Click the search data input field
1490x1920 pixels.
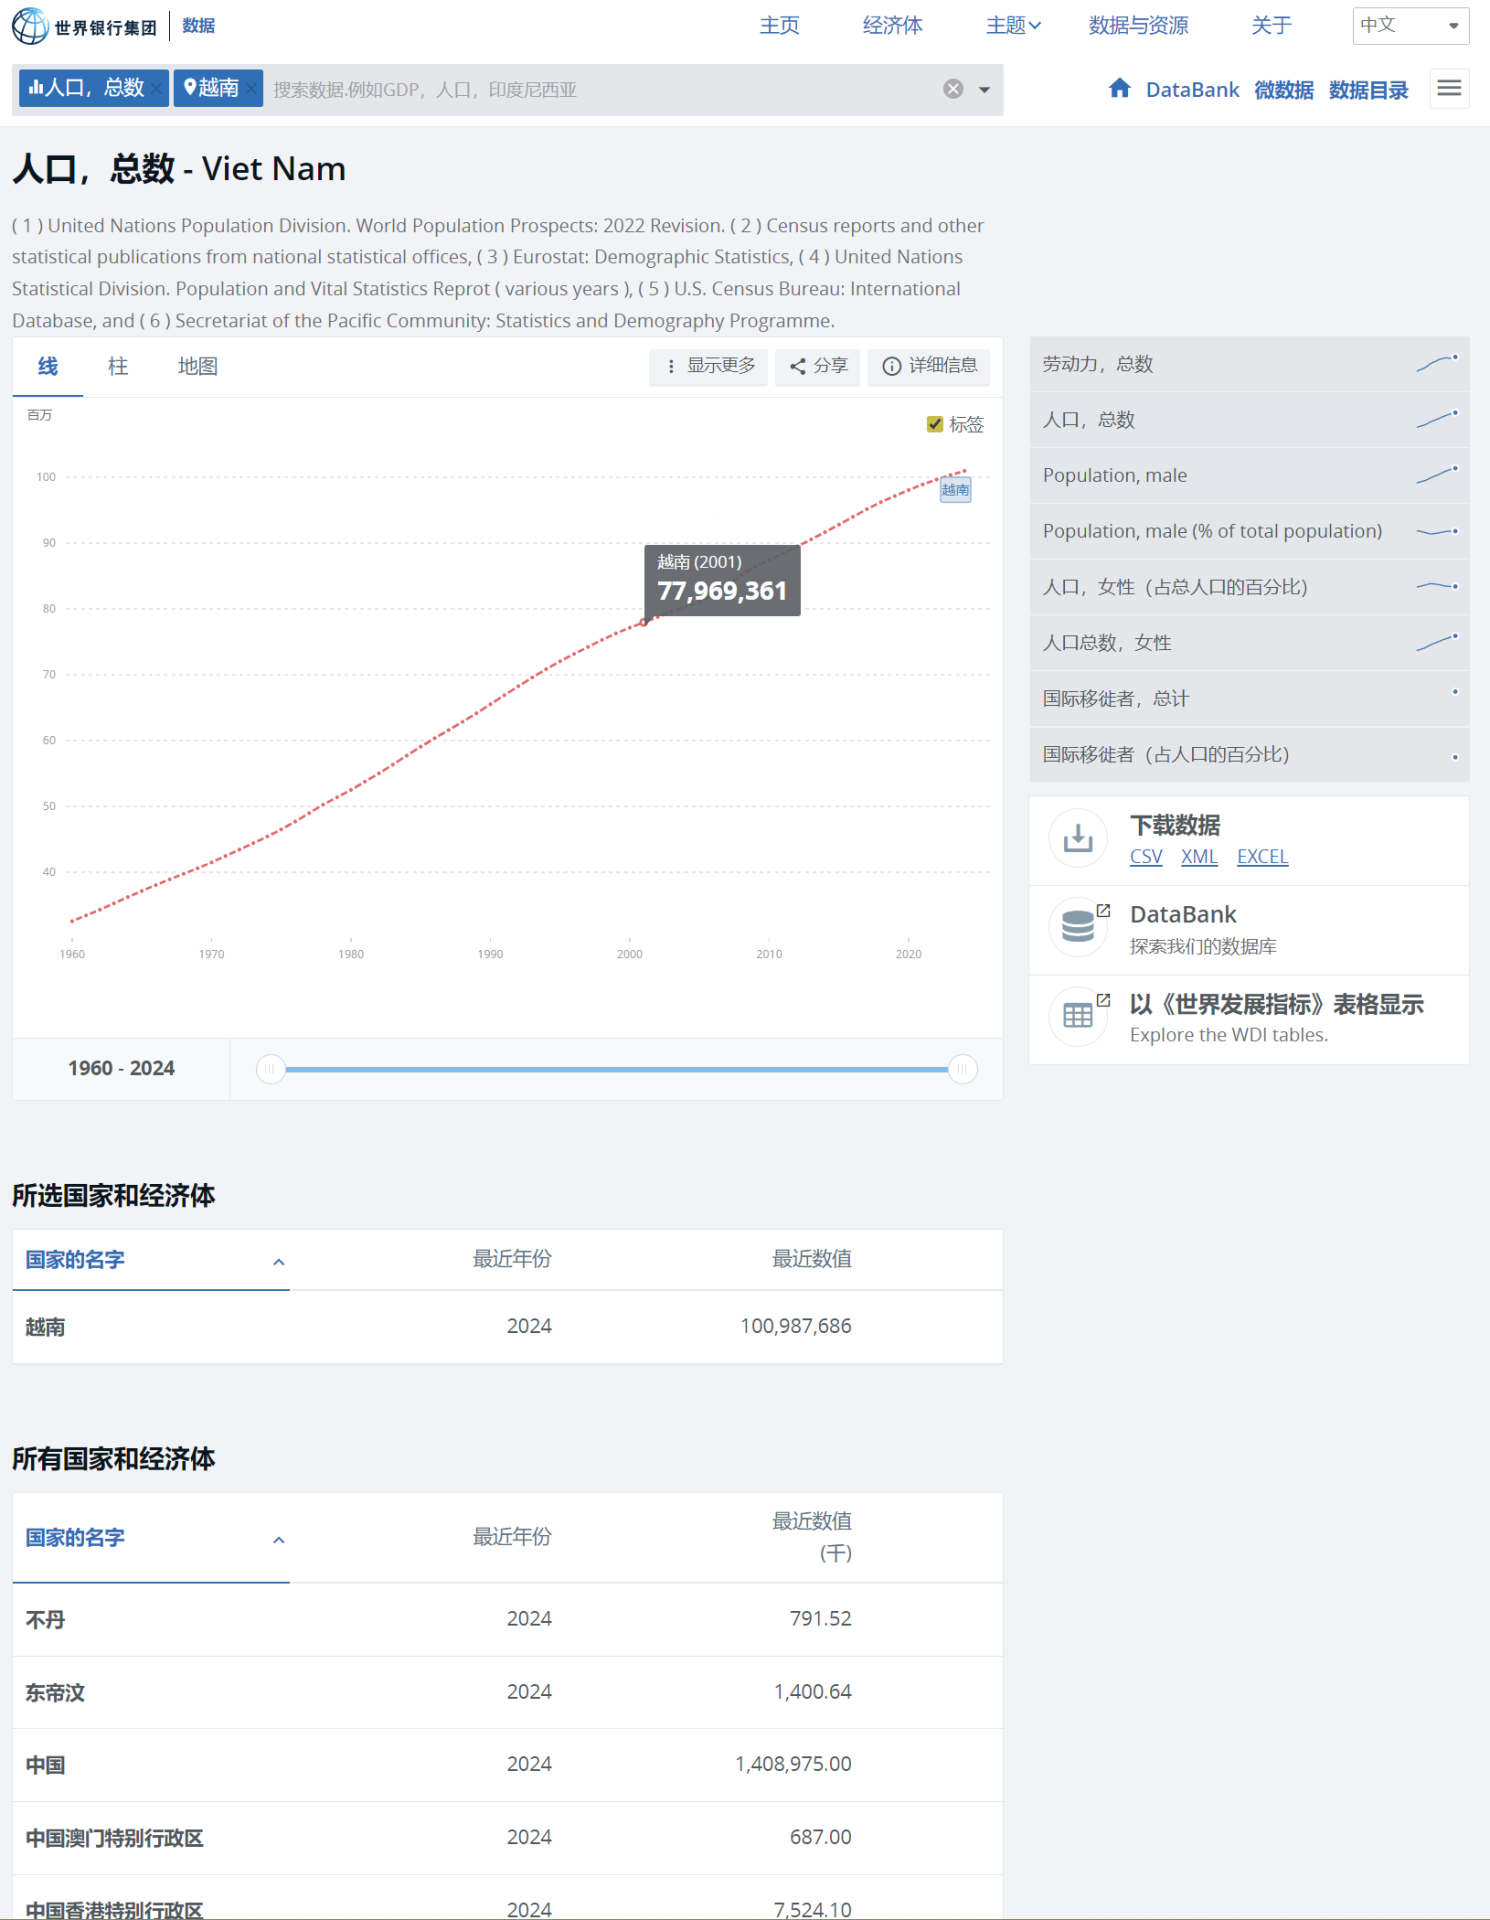(600, 90)
